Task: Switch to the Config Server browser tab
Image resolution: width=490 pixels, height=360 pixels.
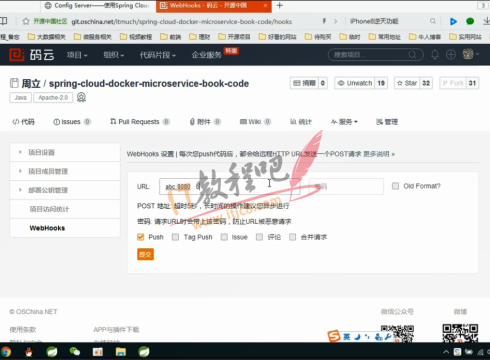Action: [98, 6]
